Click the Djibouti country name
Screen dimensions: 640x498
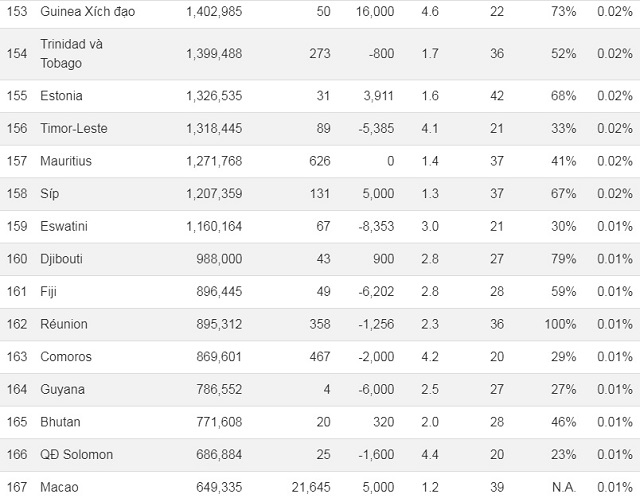[61, 259]
